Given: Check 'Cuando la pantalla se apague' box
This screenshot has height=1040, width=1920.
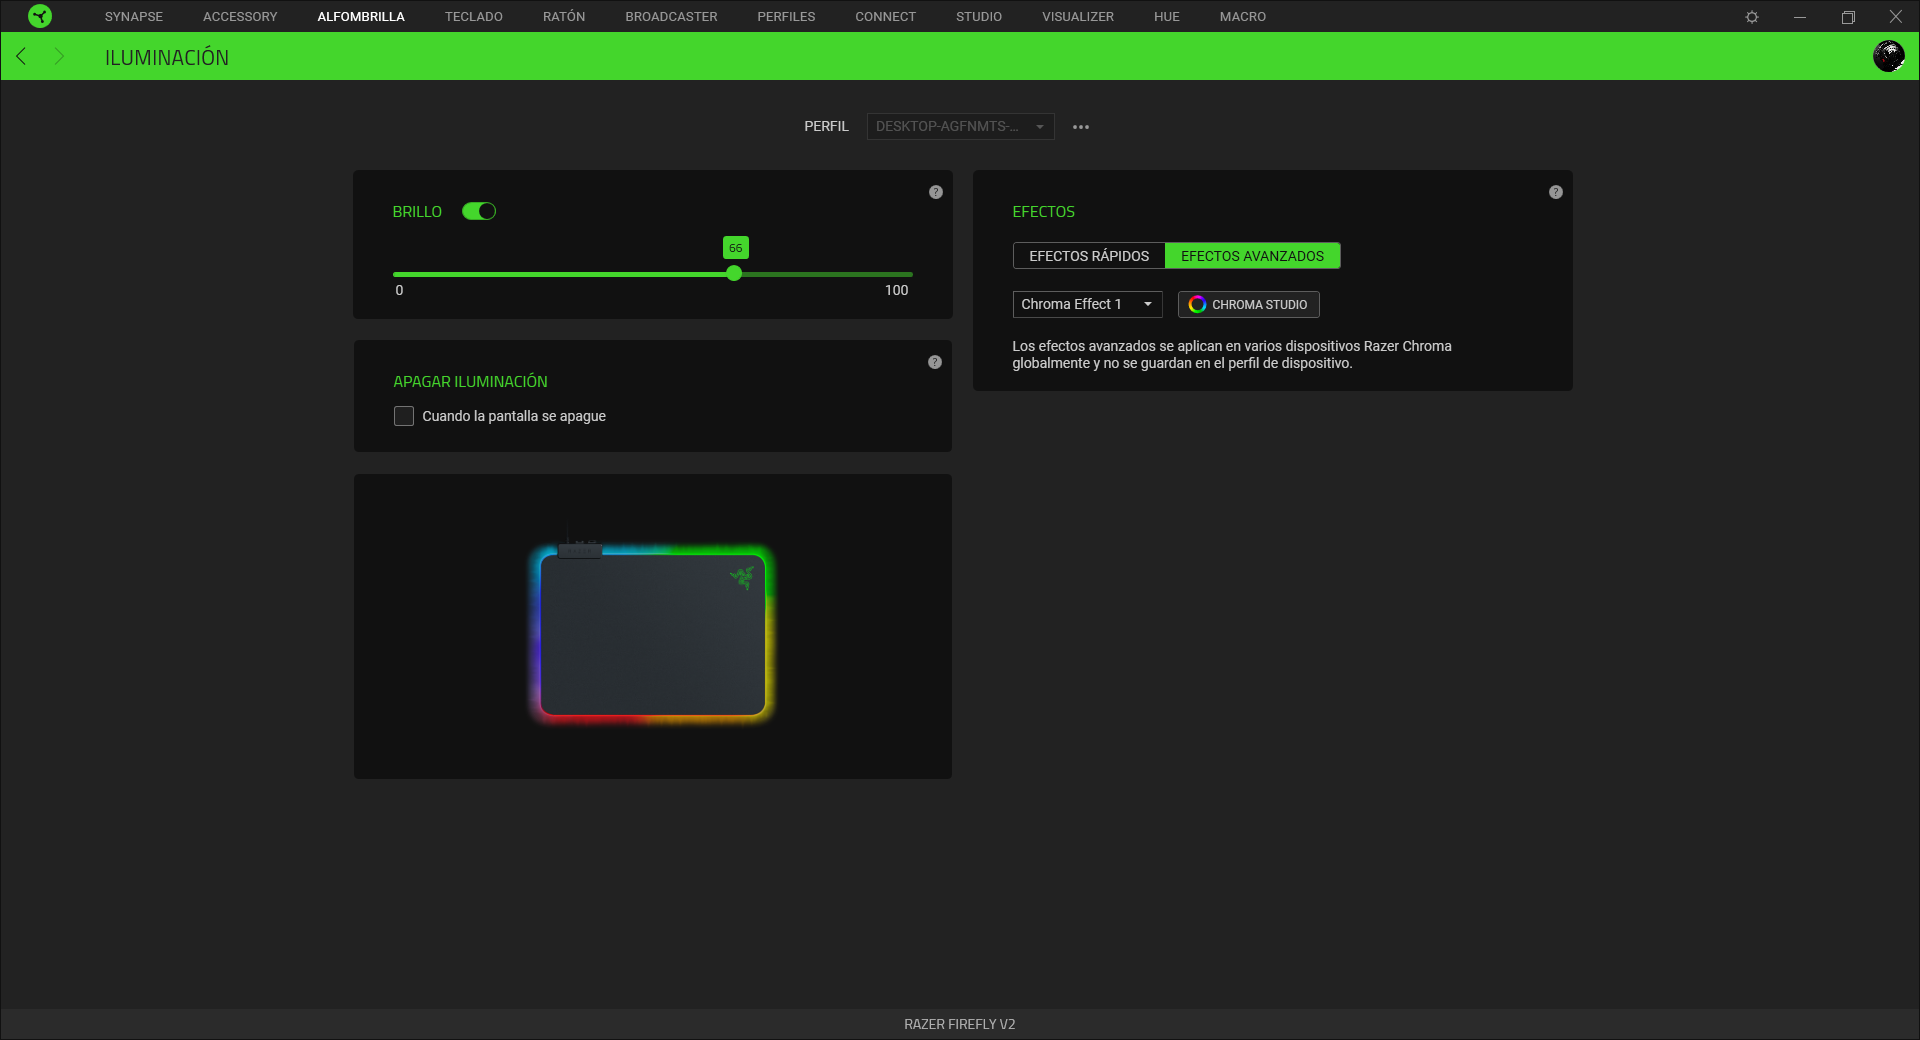Looking at the screenshot, I should pos(404,416).
